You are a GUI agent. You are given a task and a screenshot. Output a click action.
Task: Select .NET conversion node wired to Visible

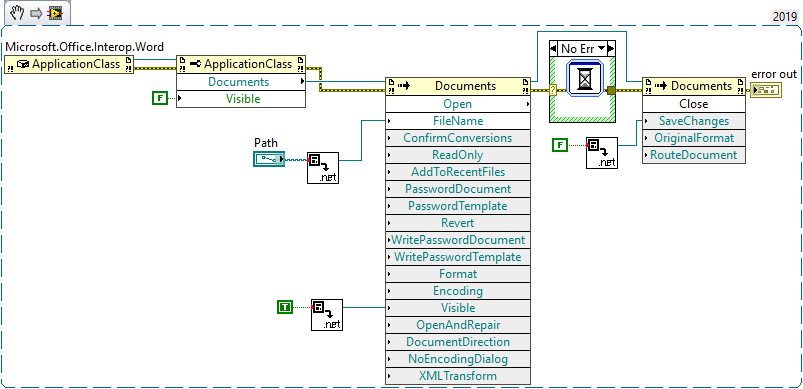[x=327, y=315]
